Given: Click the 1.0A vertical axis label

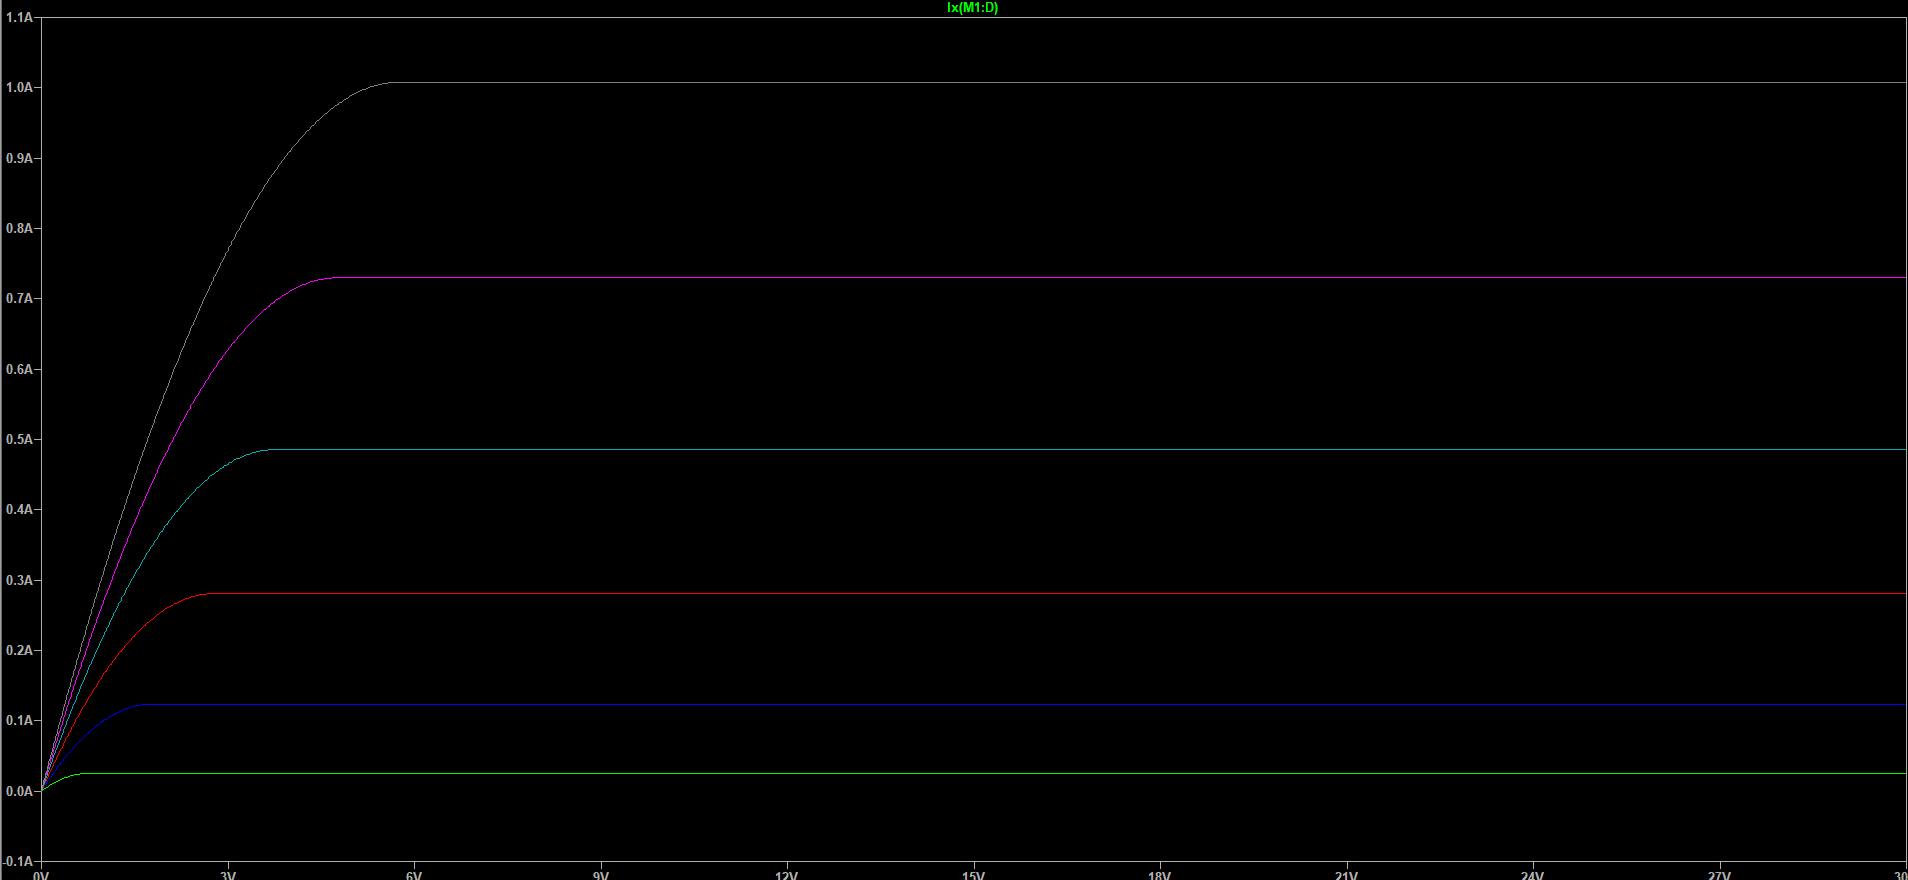Looking at the screenshot, I should click(19, 88).
